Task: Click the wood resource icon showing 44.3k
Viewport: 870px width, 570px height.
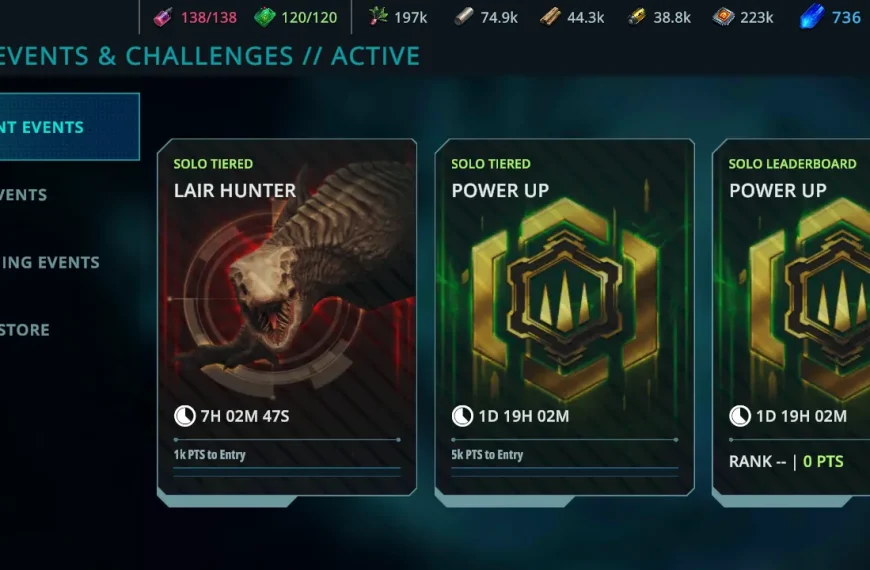Action: click(550, 18)
